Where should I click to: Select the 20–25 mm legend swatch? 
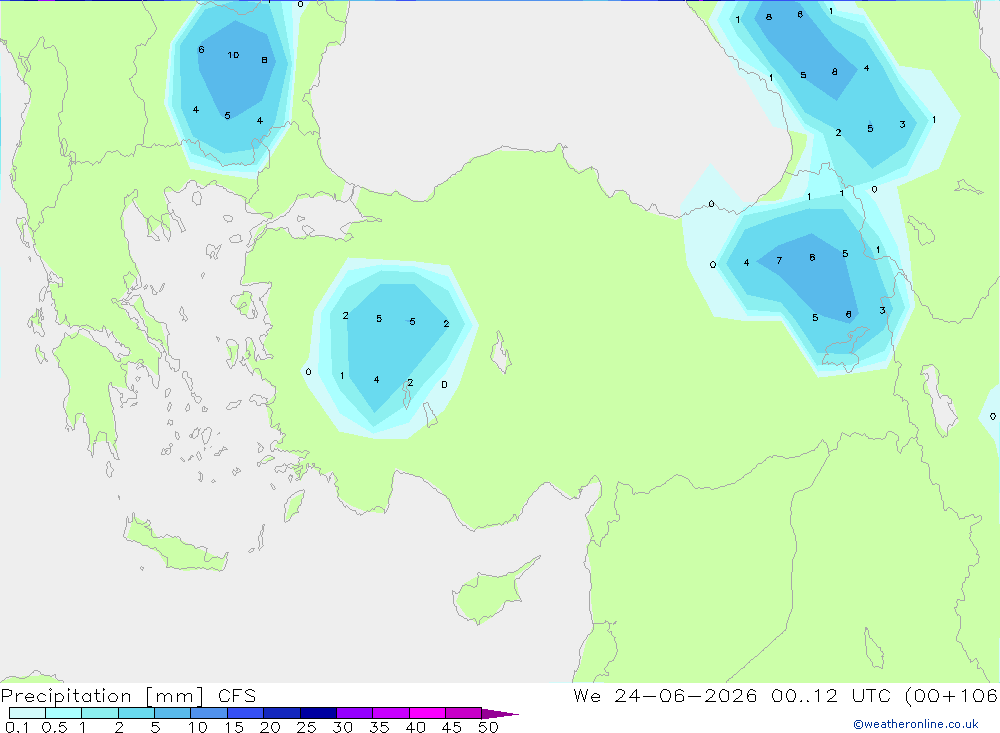(x=282, y=713)
